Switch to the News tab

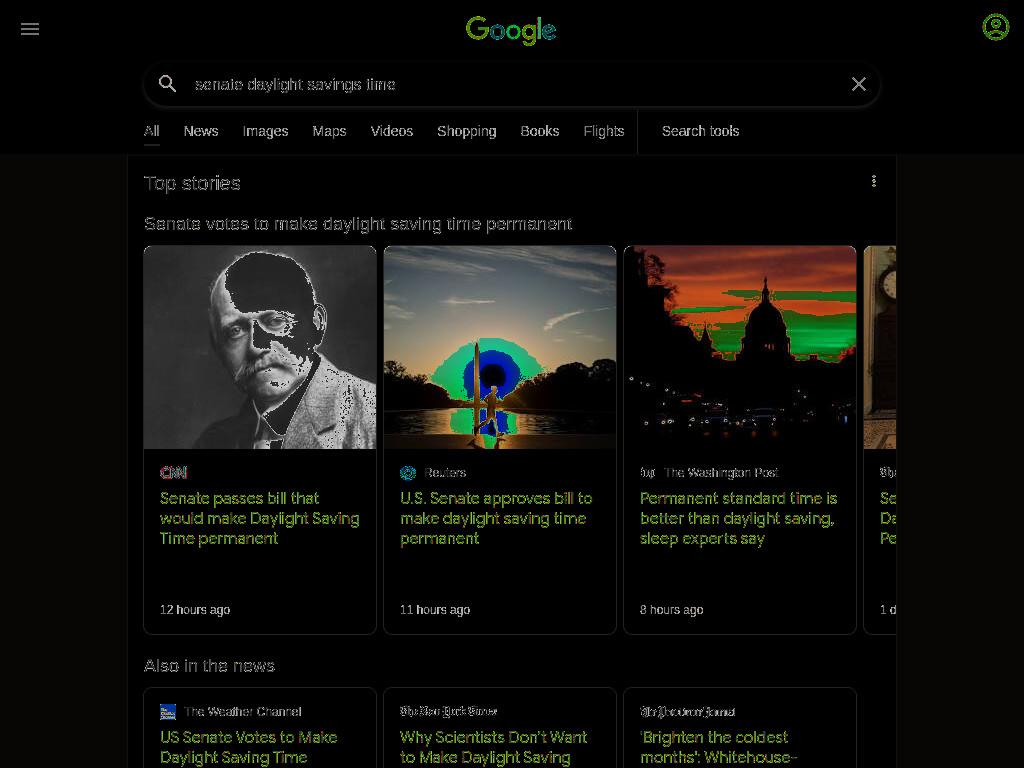[x=200, y=131]
